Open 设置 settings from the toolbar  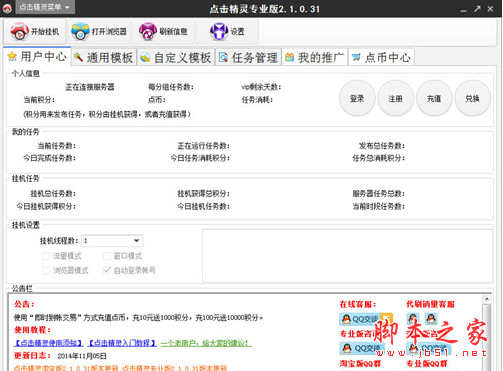coord(228,32)
